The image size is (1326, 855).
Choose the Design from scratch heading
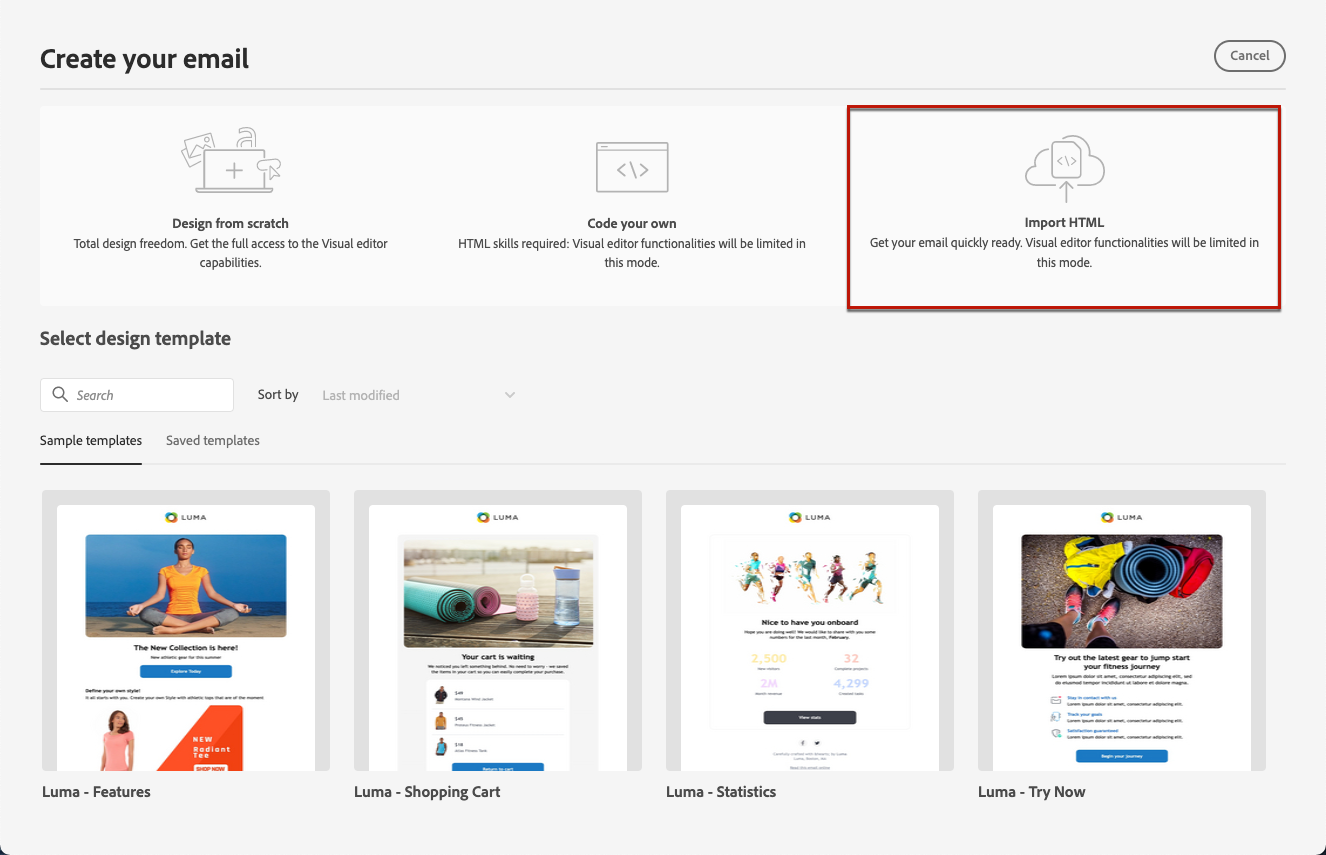pos(230,223)
